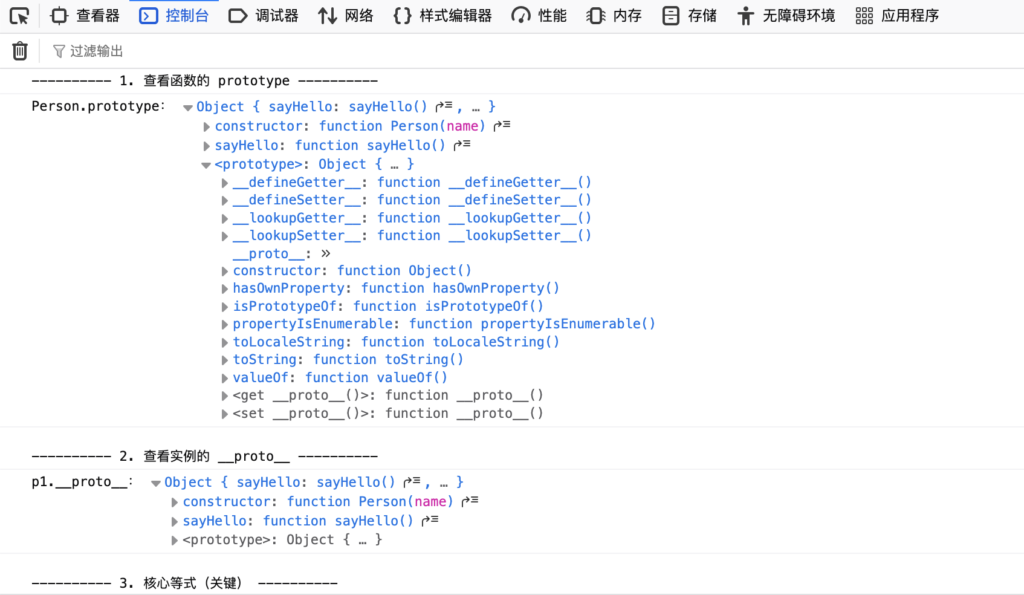
Task: Expand <prototype> under p1.__proto__
Action: (175, 540)
